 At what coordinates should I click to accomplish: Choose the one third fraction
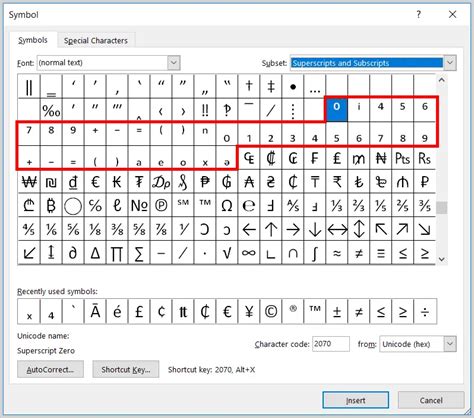click(x=337, y=205)
